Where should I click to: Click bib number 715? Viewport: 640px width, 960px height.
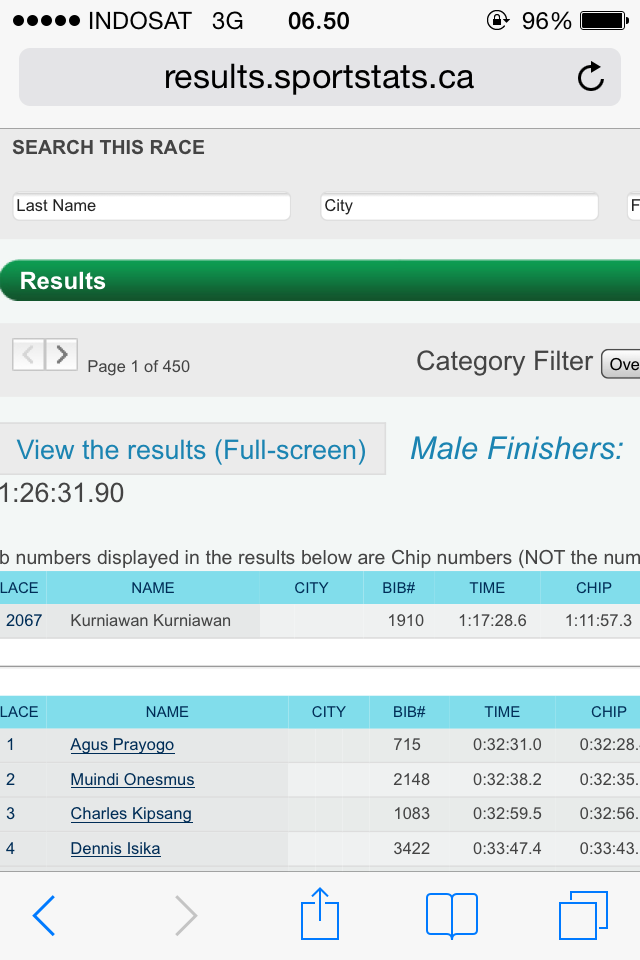pyautogui.click(x=407, y=744)
